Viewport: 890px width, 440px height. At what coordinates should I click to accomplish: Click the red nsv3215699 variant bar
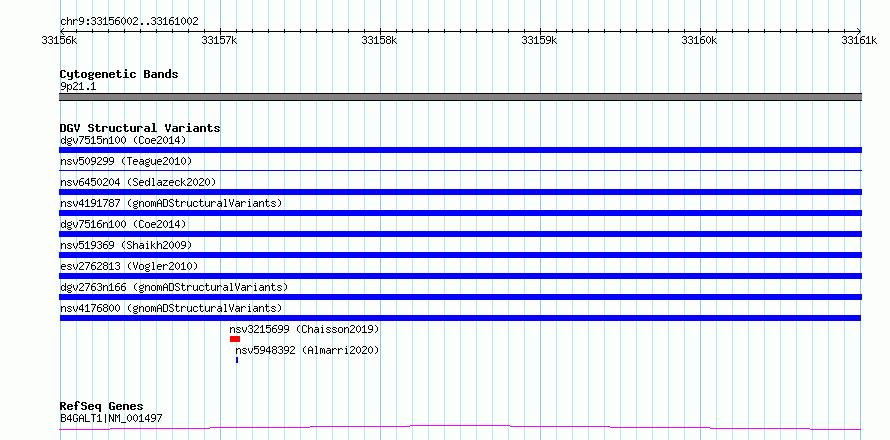tap(235, 339)
